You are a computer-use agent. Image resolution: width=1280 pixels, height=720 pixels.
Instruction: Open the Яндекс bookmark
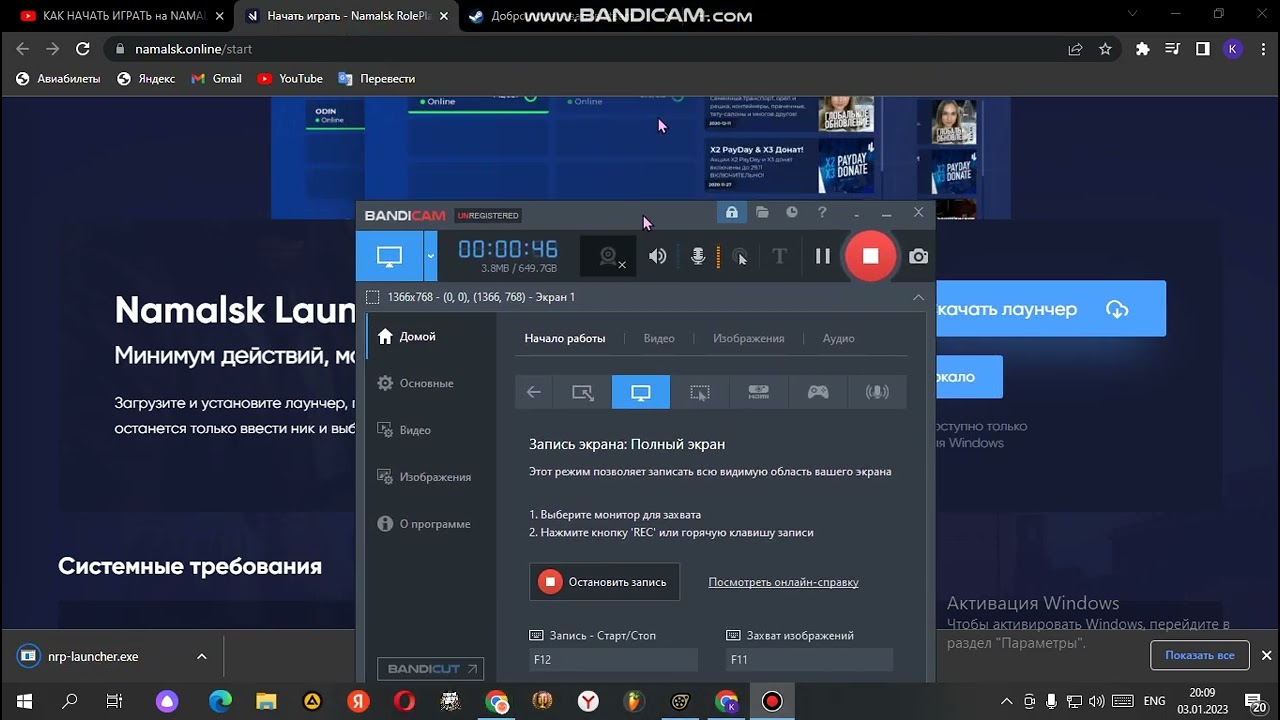tap(146, 79)
